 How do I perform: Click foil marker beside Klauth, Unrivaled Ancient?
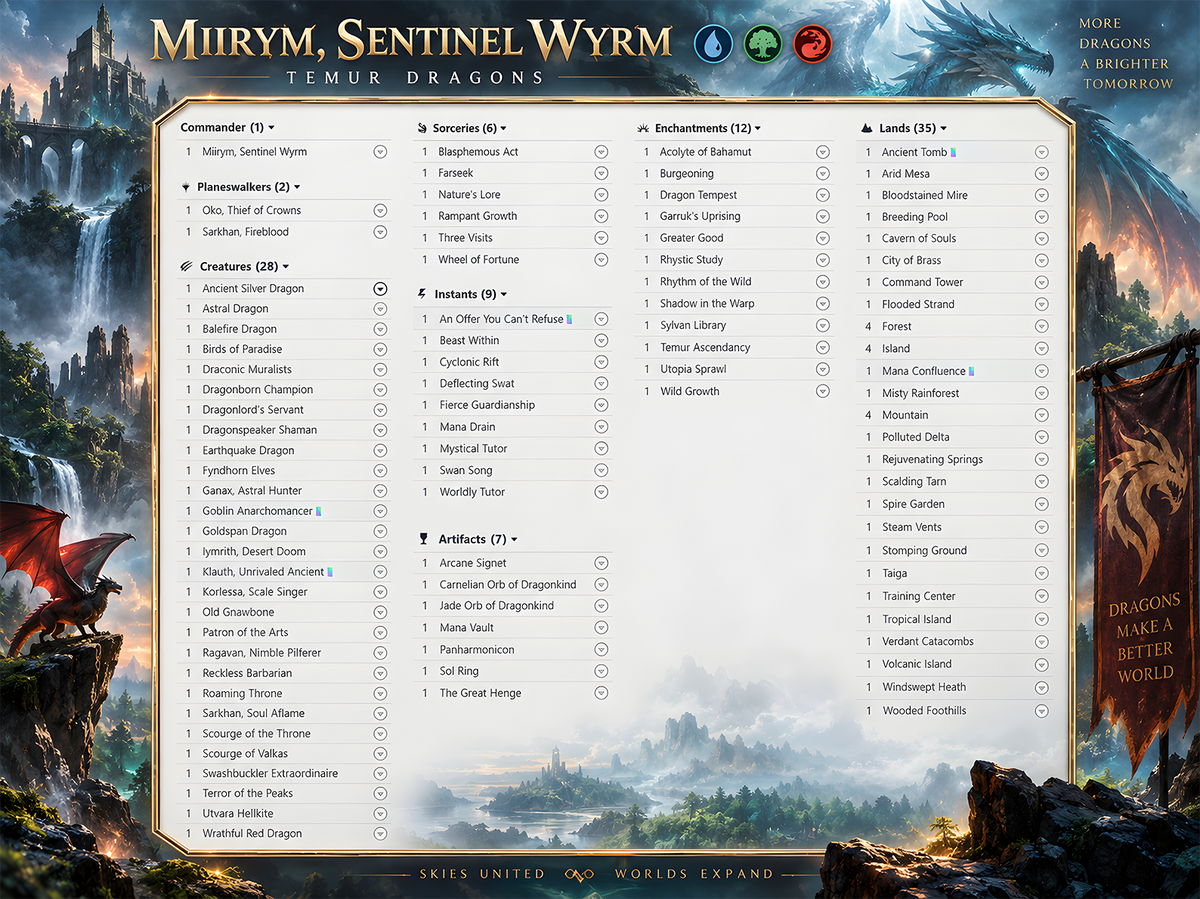click(x=330, y=572)
